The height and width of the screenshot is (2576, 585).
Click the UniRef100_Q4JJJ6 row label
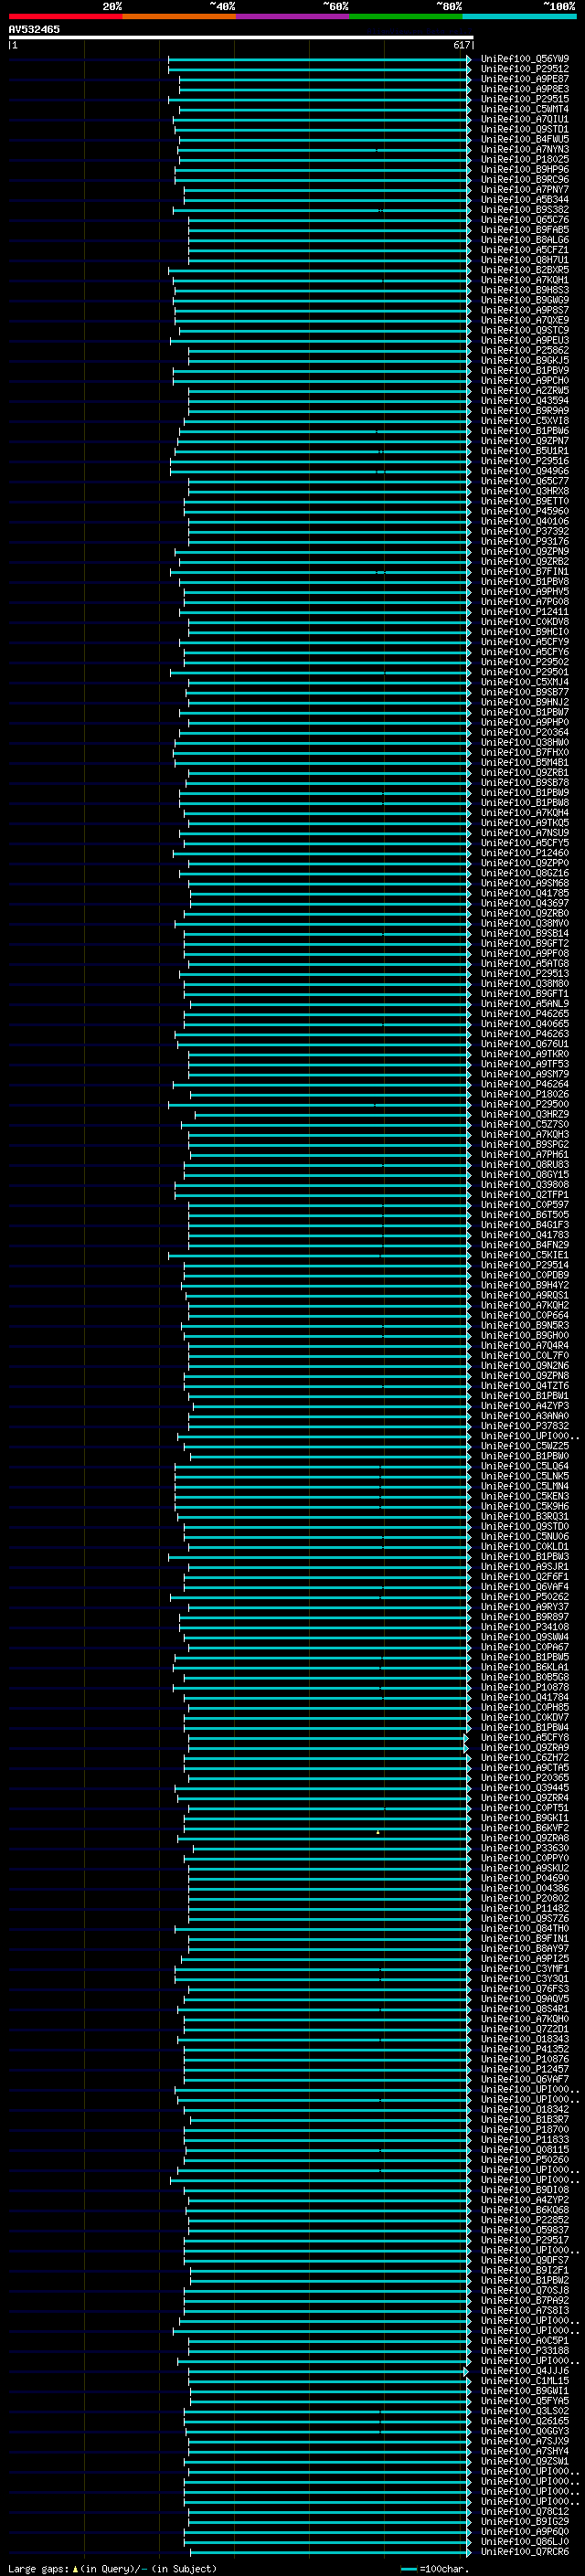click(x=525, y=2371)
